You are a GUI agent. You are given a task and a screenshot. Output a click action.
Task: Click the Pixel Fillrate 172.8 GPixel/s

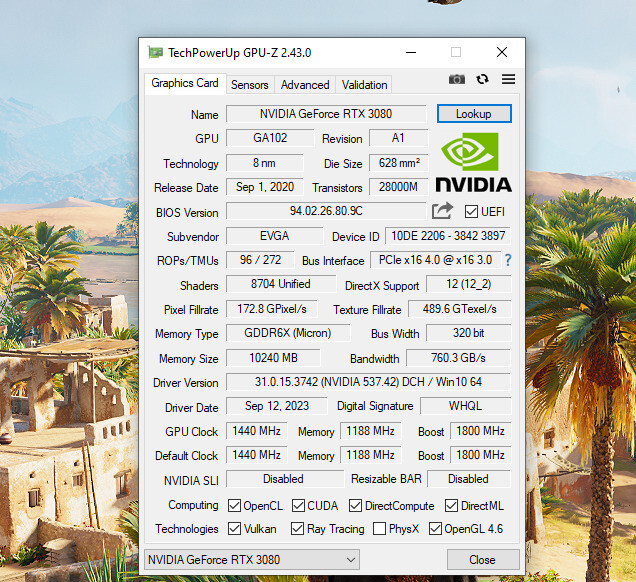click(272, 309)
